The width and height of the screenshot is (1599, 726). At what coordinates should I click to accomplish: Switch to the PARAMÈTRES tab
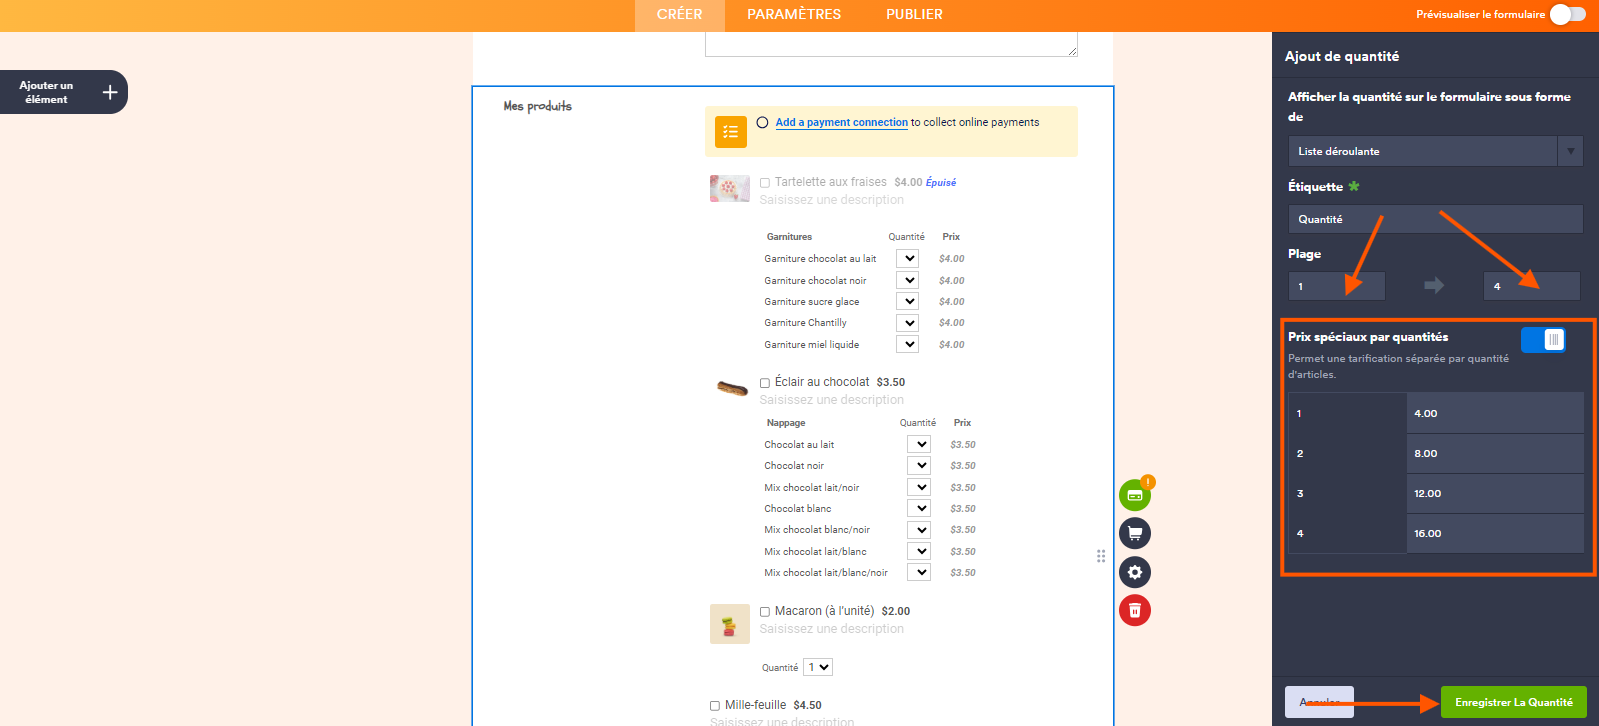tap(794, 15)
